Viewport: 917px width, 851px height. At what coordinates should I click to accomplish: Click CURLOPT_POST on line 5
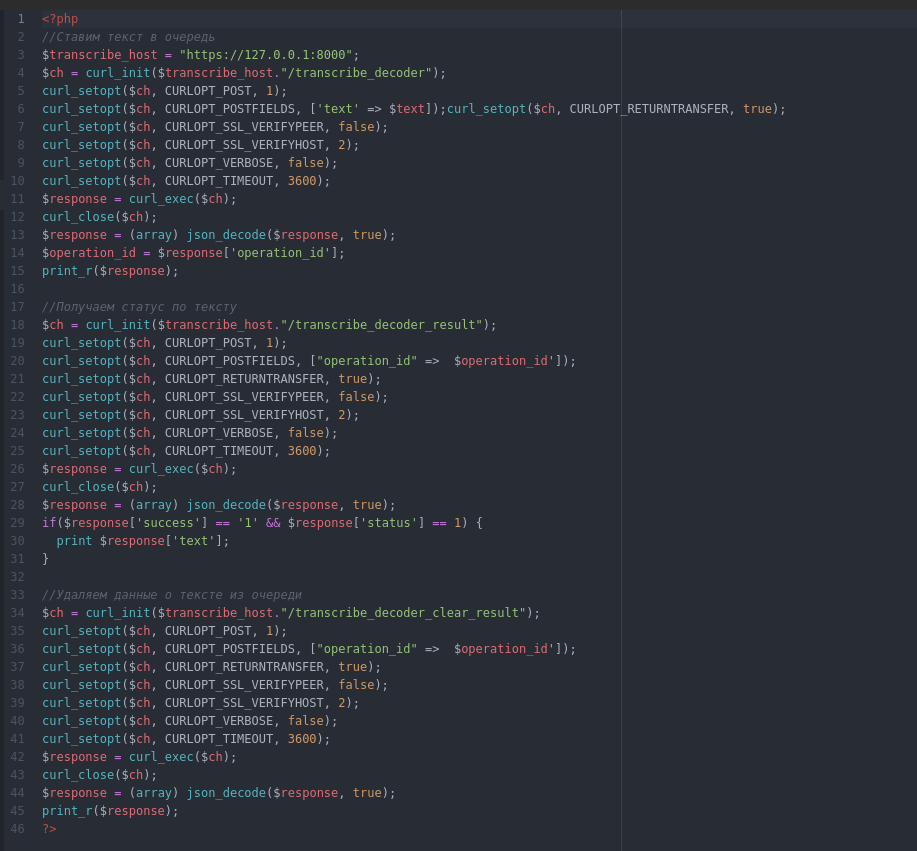[208, 91]
